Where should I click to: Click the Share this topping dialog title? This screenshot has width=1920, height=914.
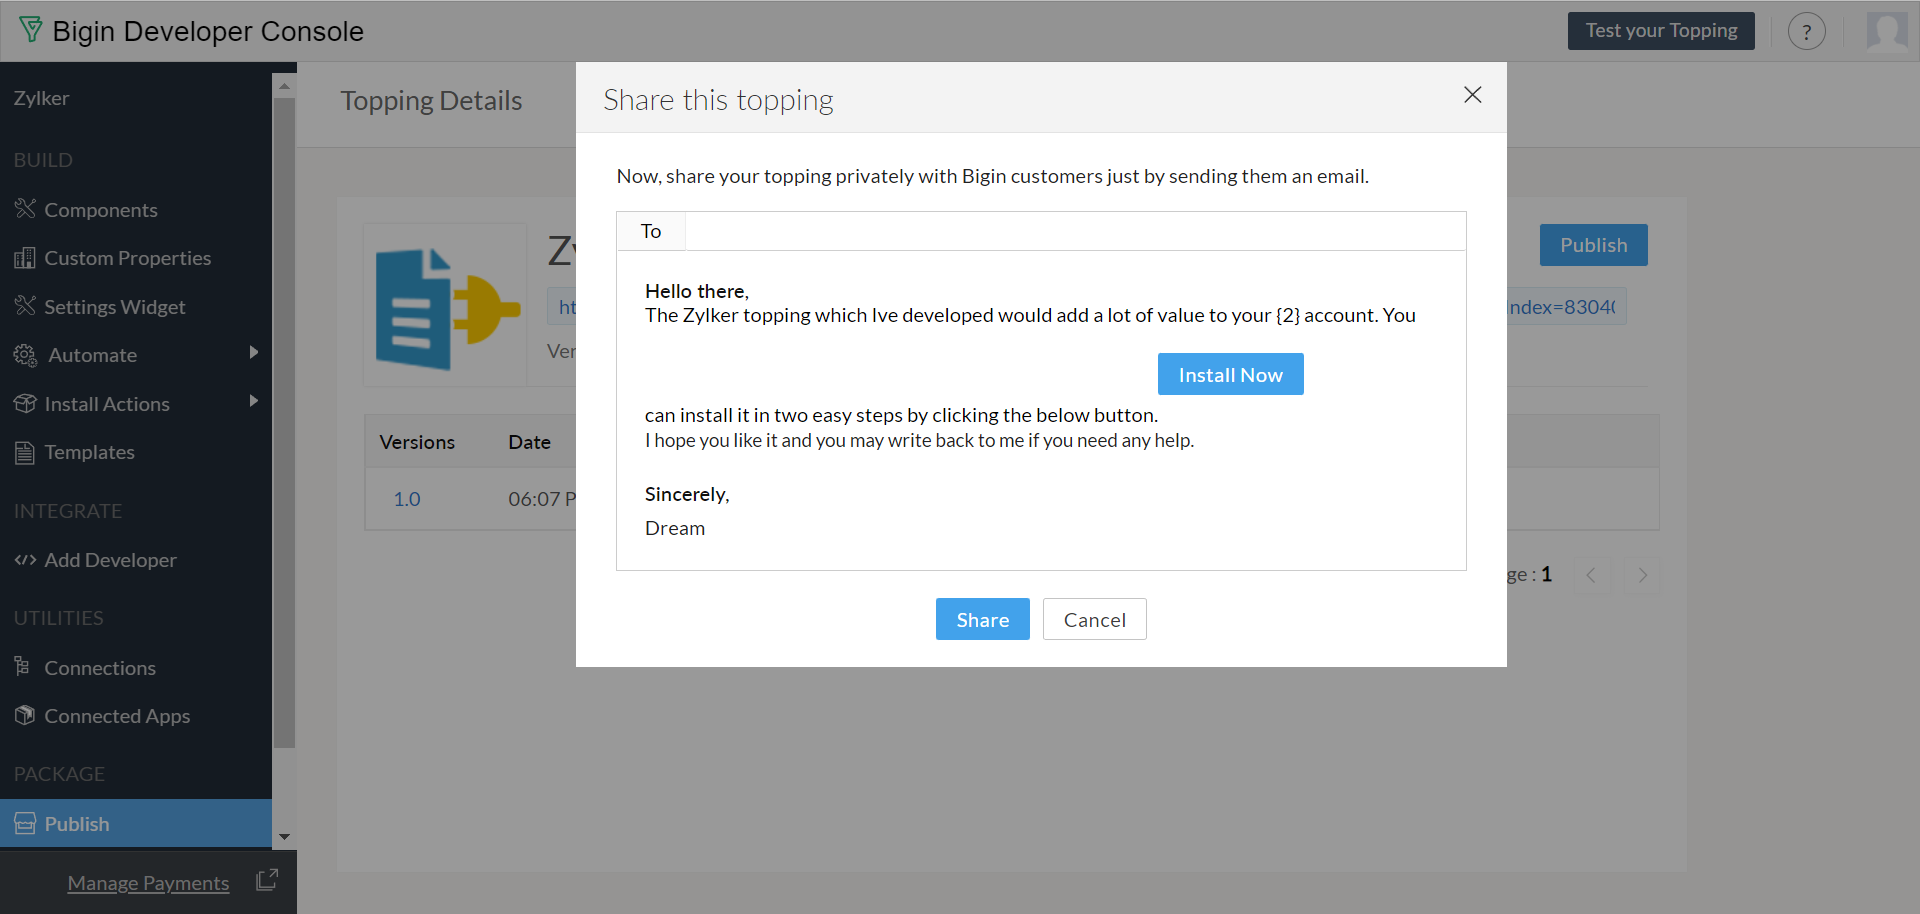point(718,100)
